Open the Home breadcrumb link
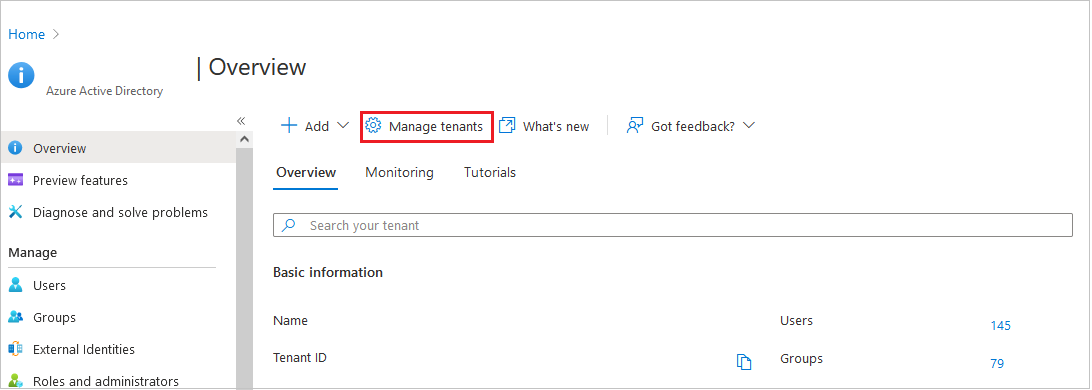 pyautogui.click(x=26, y=34)
